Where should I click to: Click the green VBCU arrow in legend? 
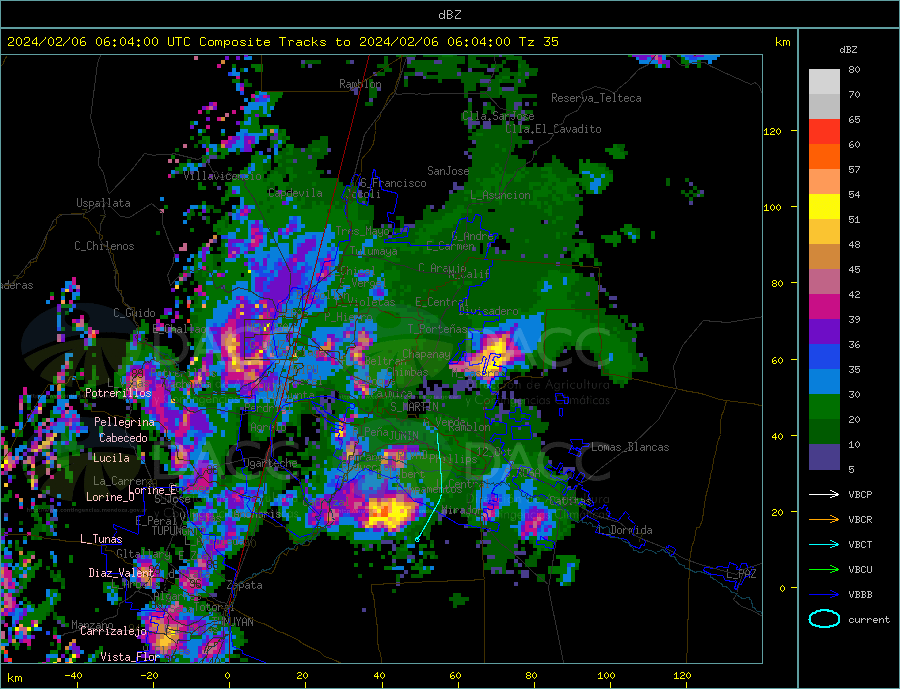point(824,570)
